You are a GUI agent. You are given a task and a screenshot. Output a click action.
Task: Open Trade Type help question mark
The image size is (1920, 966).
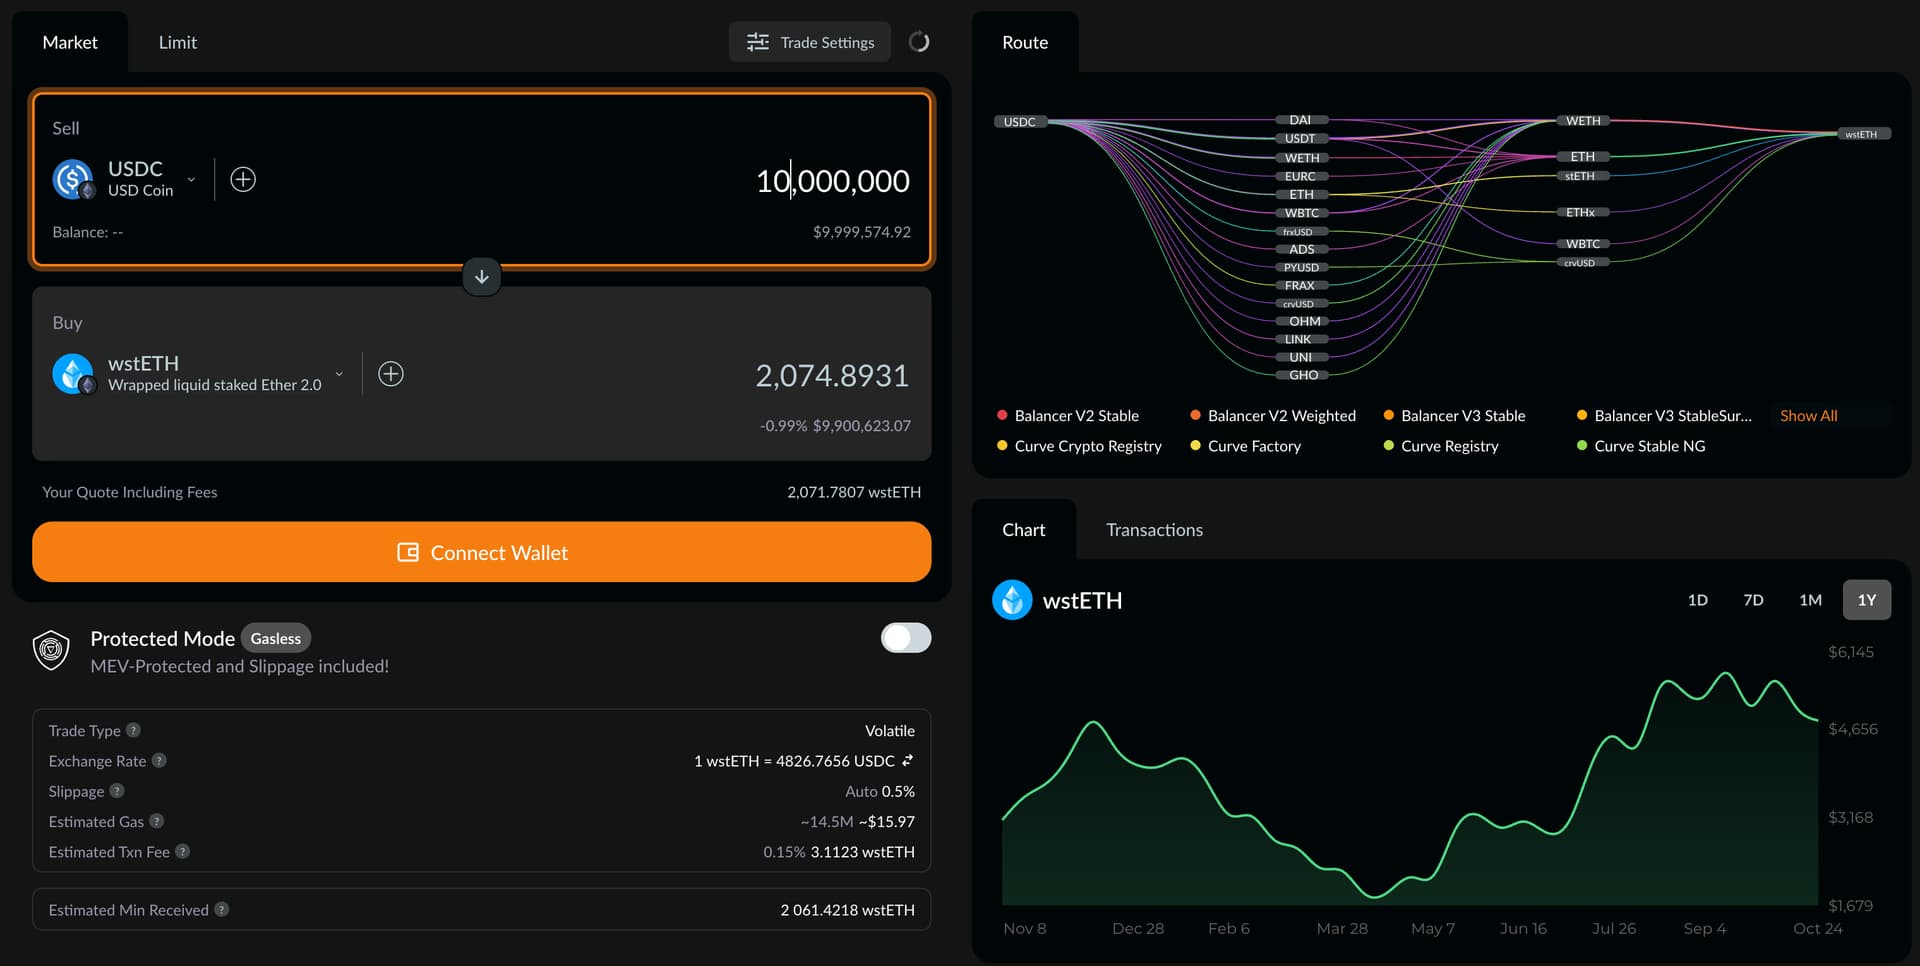click(133, 730)
